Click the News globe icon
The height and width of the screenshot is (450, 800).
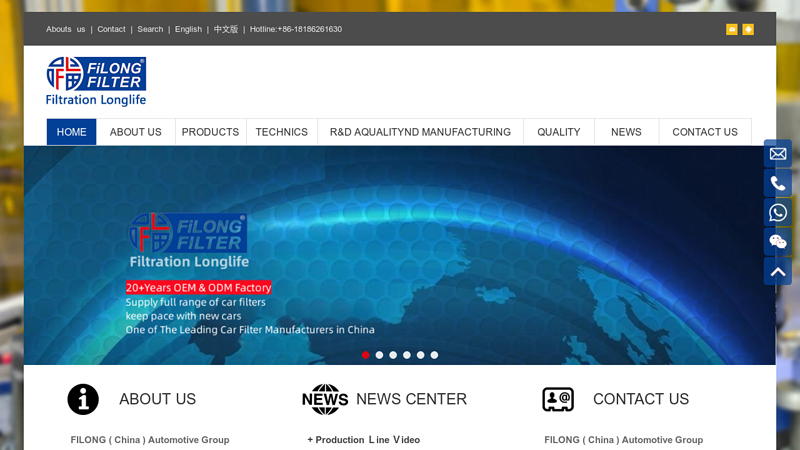325,399
